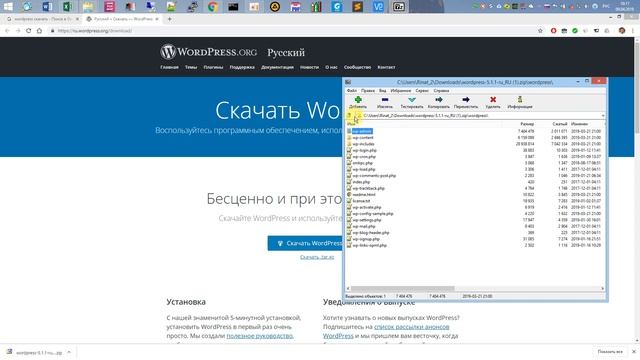Select the wp-activate.php file
Image resolution: width=640 pixels, height=360 pixels.
(367, 207)
